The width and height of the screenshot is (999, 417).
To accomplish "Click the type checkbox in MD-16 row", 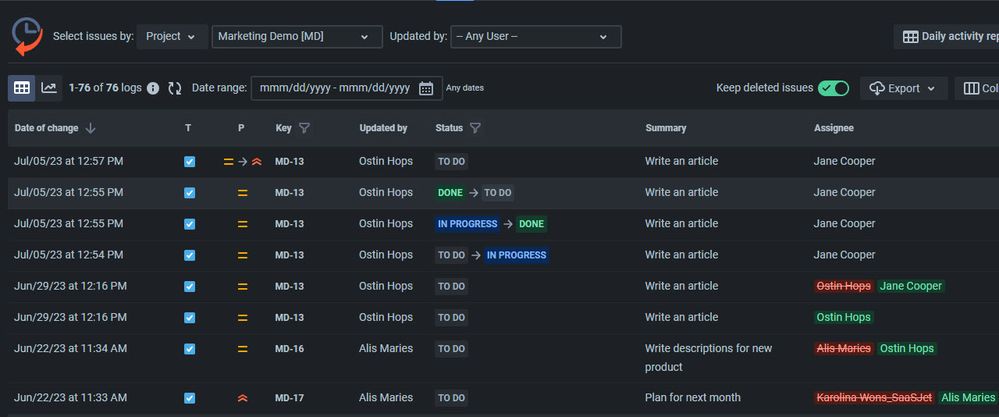I will point(189,349).
